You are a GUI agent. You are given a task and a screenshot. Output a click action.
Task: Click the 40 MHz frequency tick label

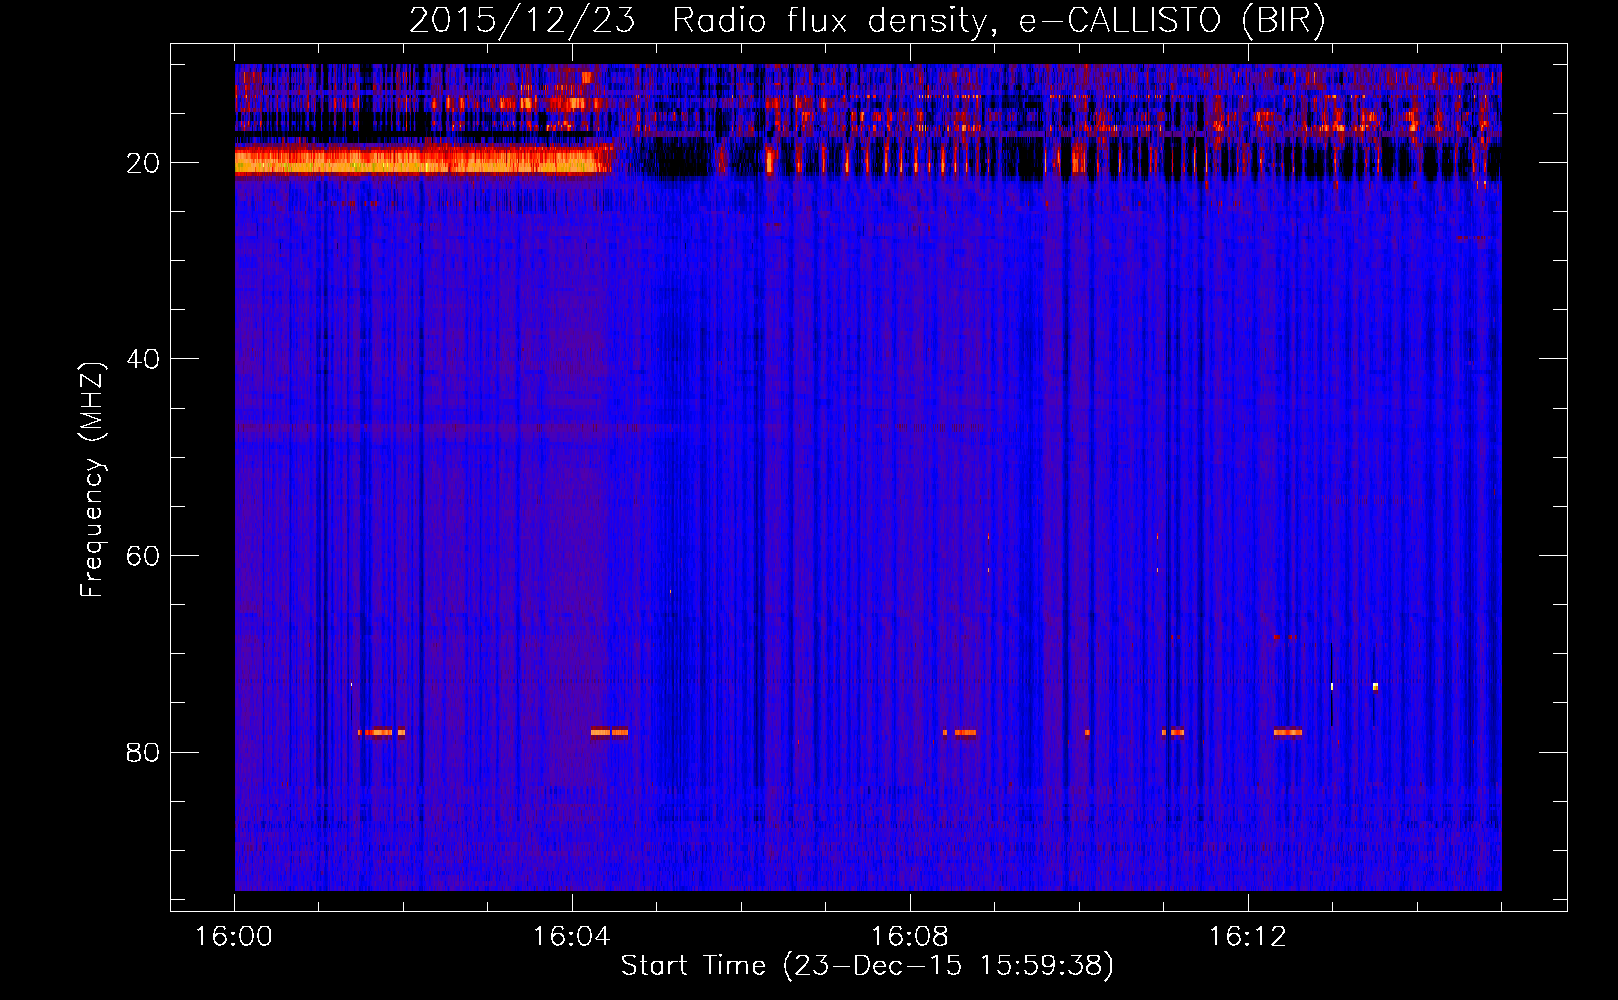pos(144,359)
